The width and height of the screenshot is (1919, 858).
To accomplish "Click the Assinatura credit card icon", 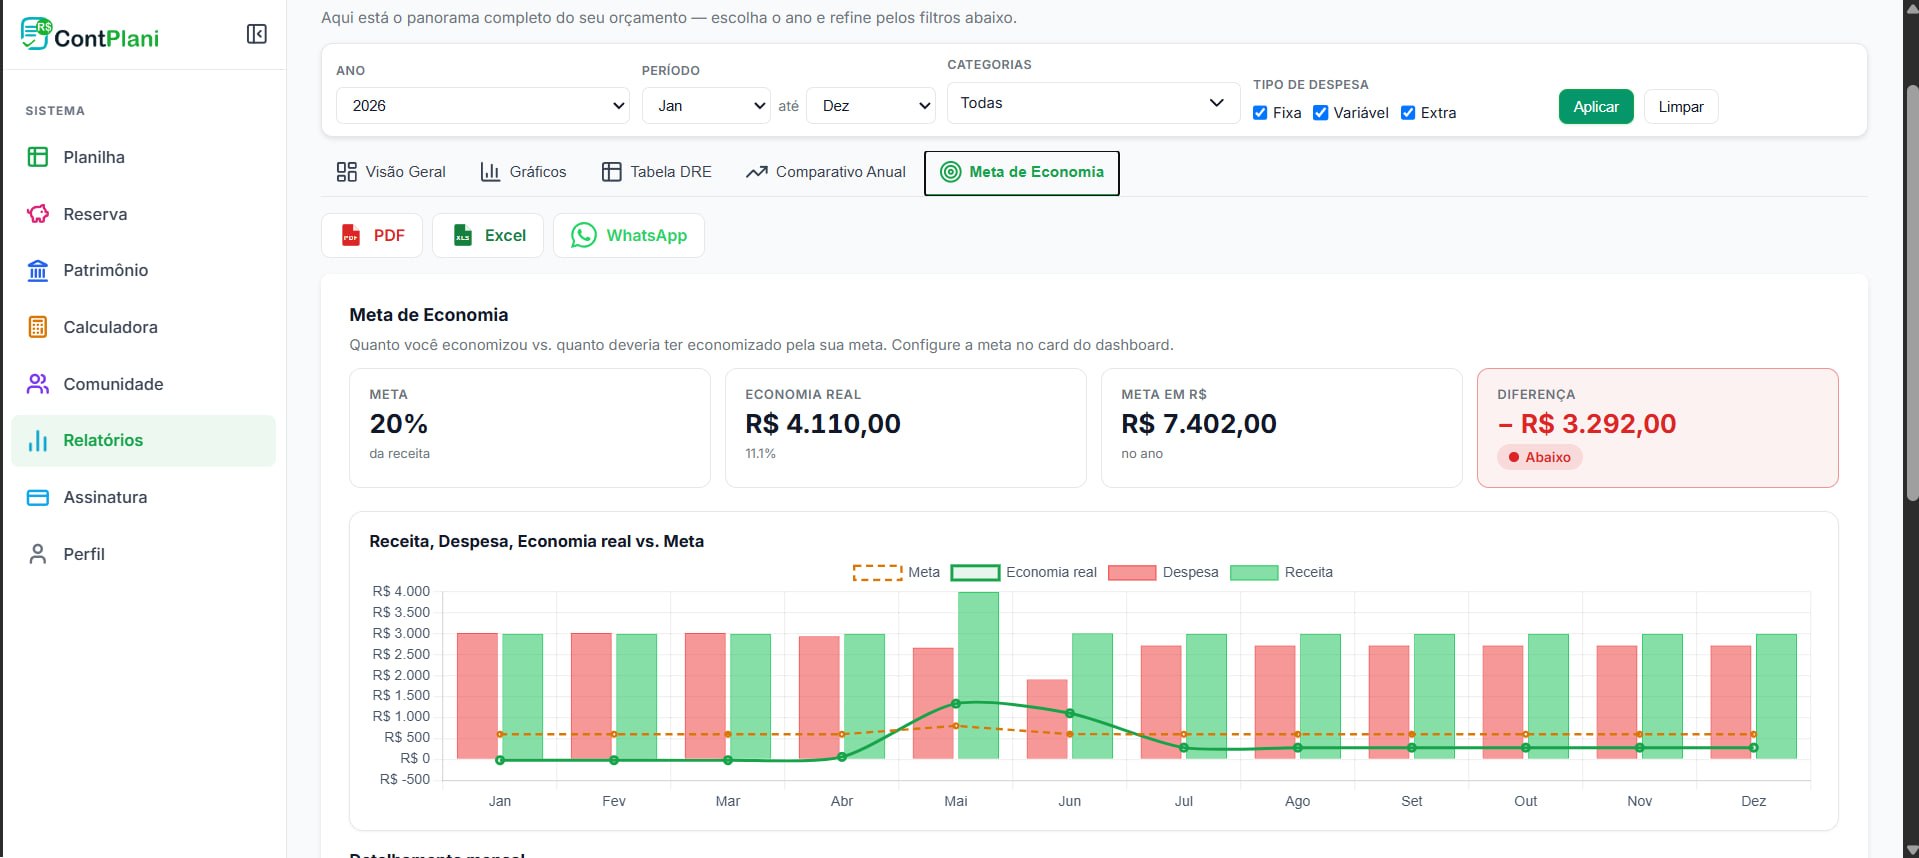I will pos(38,497).
